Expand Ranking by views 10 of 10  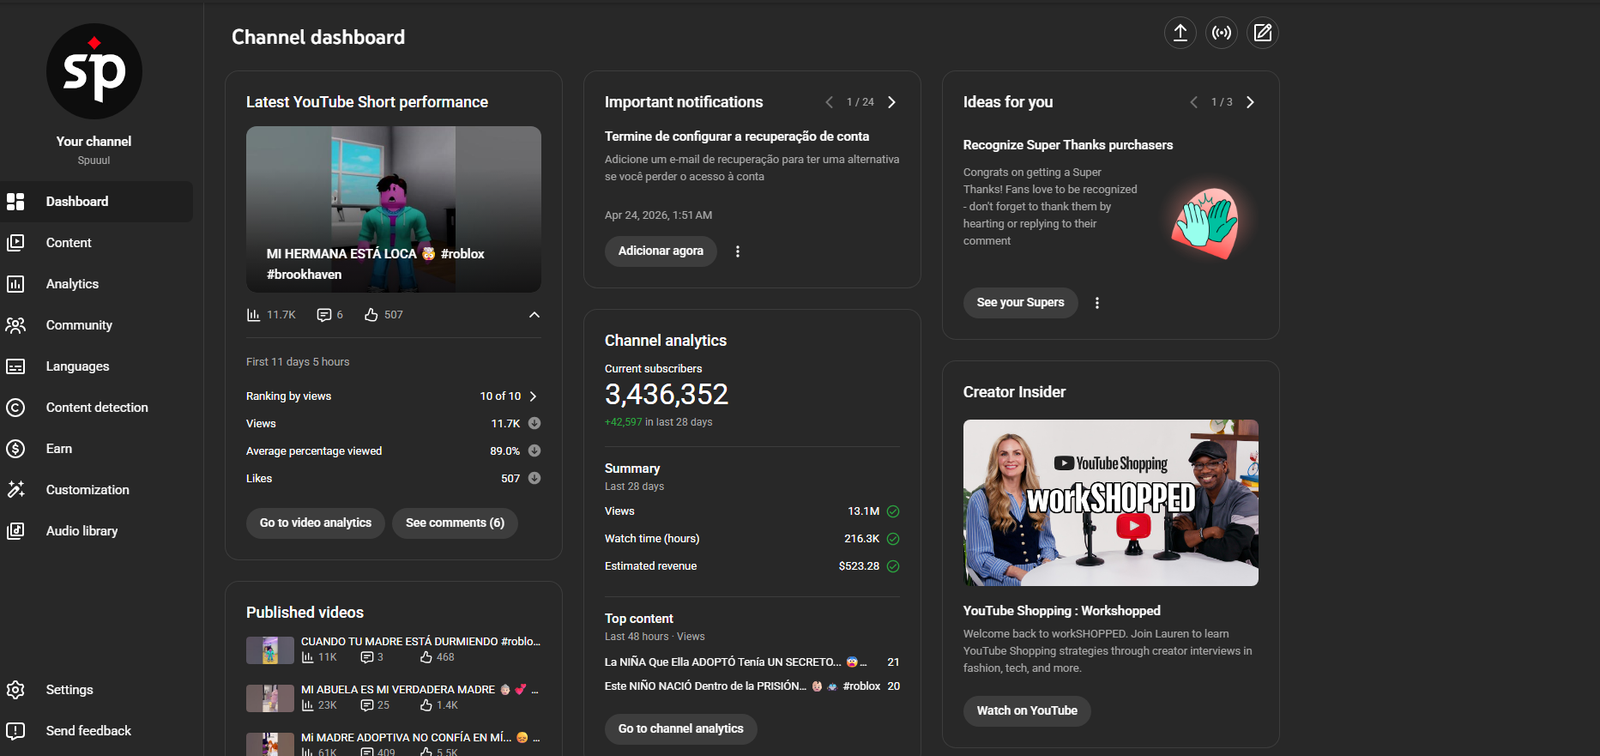point(533,397)
